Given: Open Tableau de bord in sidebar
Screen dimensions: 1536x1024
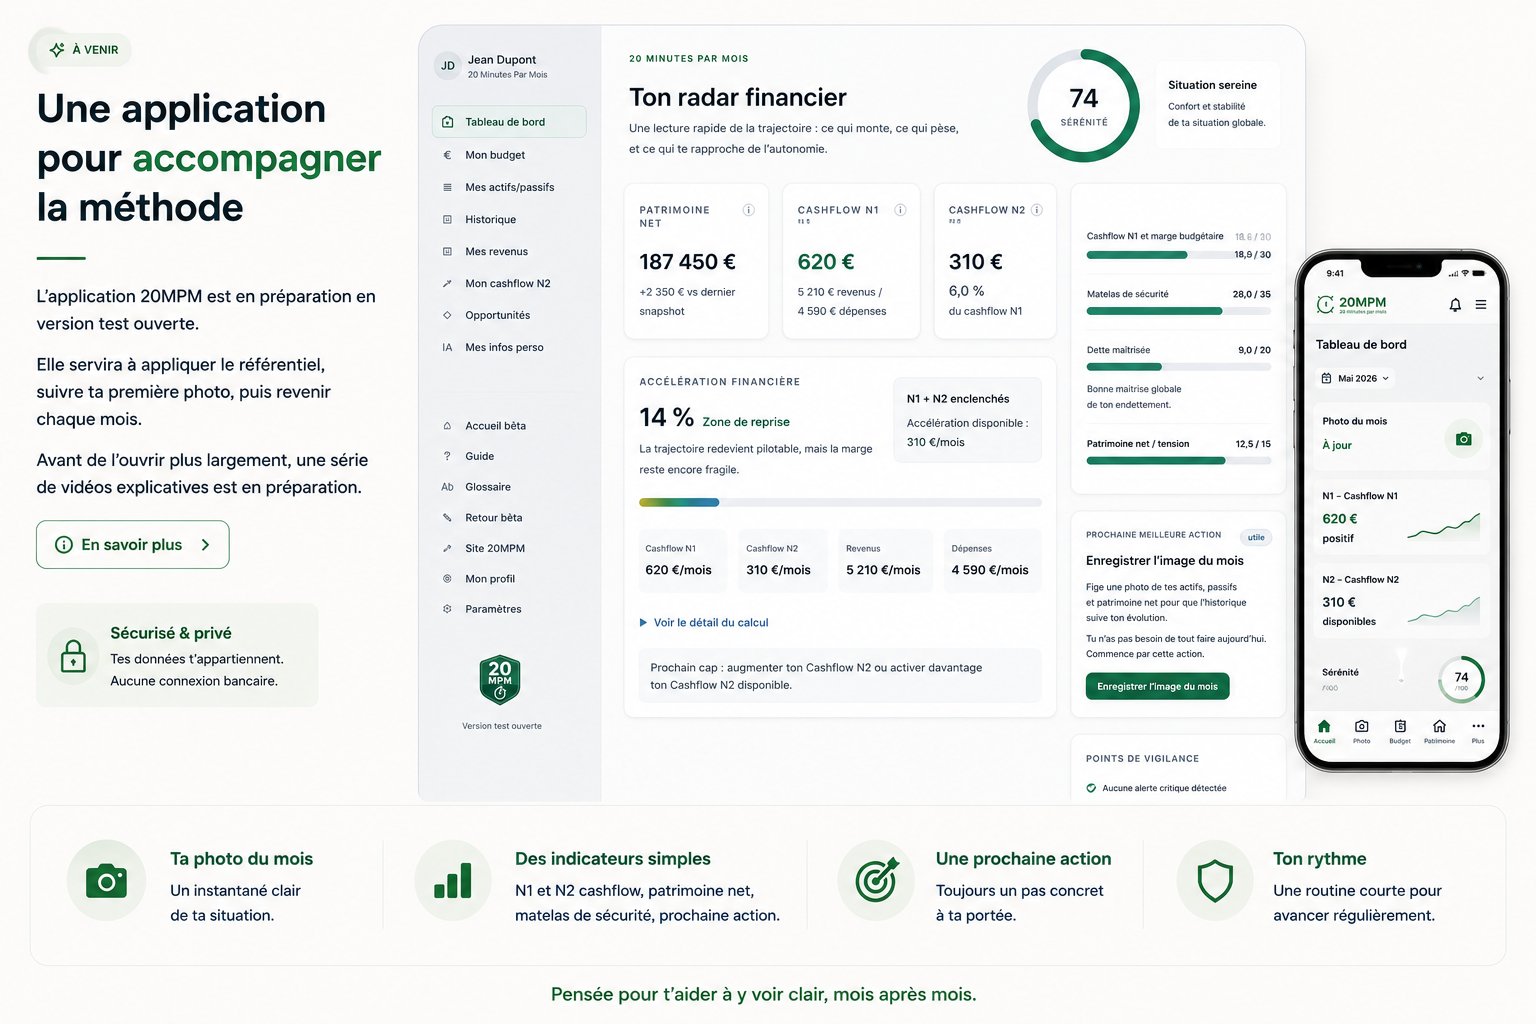Looking at the screenshot, I should (509, 122).
